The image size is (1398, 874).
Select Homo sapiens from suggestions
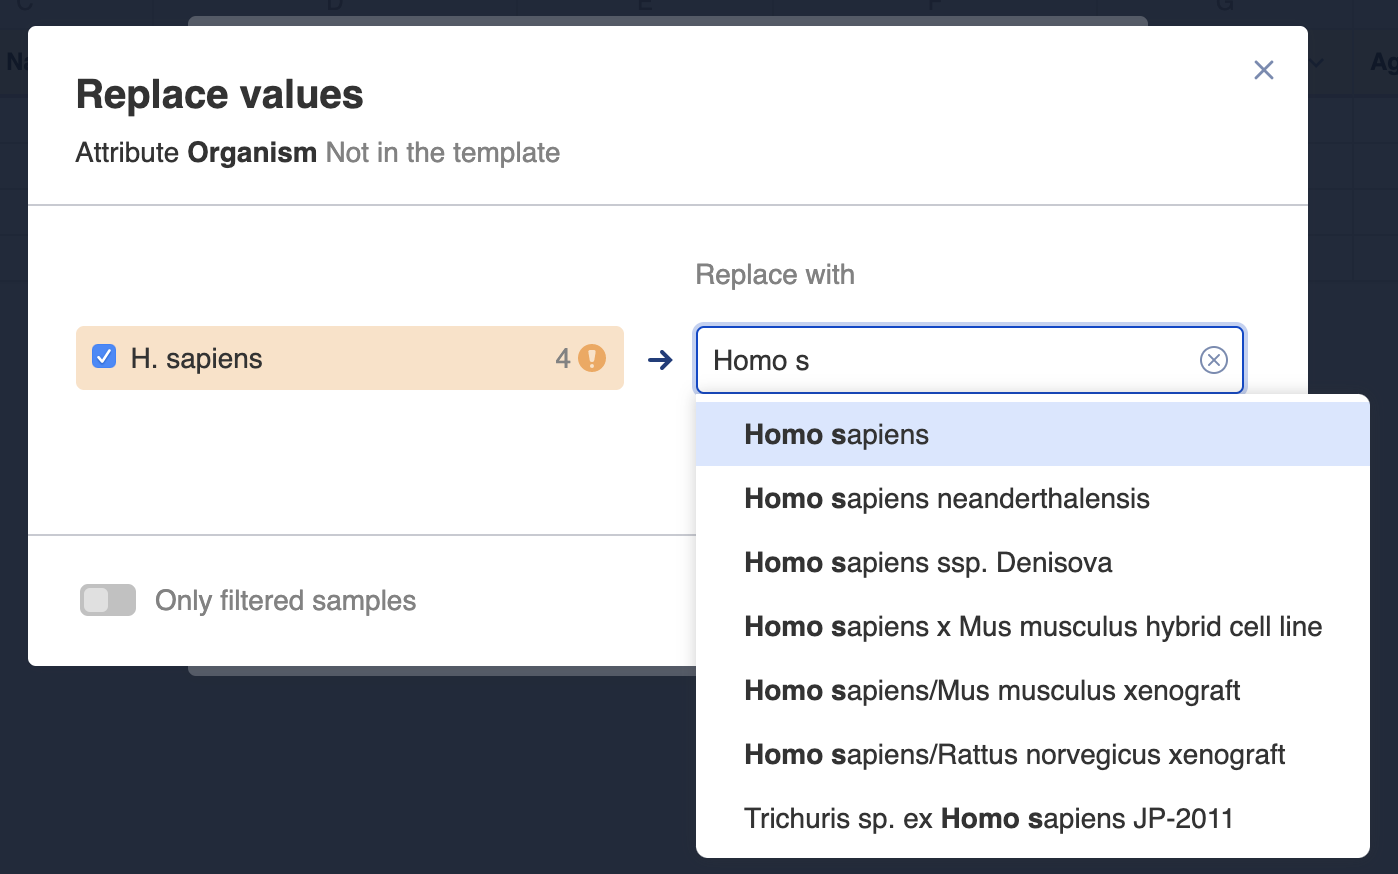tap(1032, 434)
